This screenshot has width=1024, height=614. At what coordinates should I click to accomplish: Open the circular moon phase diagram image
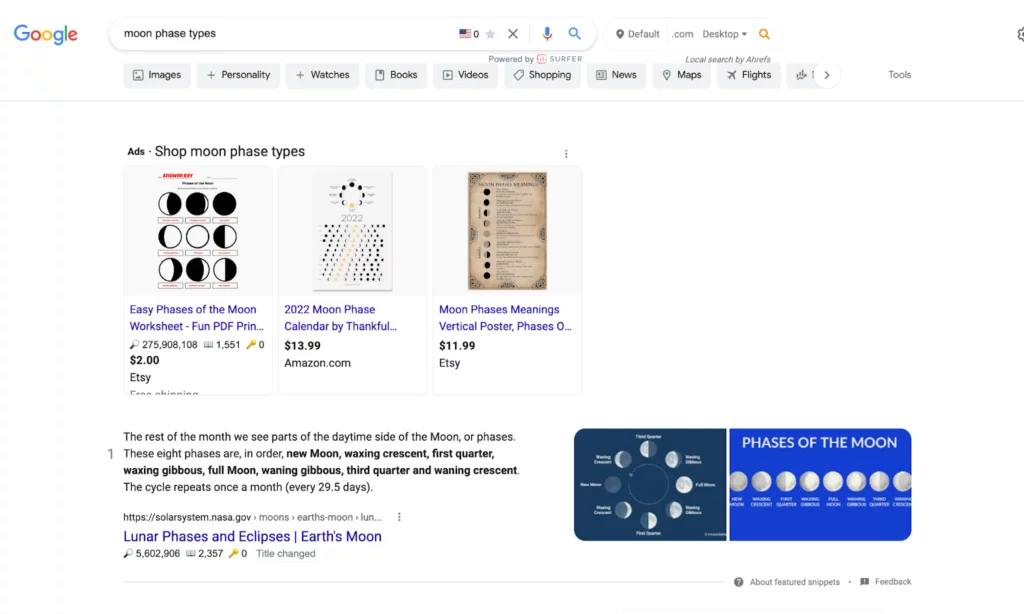[x=650, y=485]
